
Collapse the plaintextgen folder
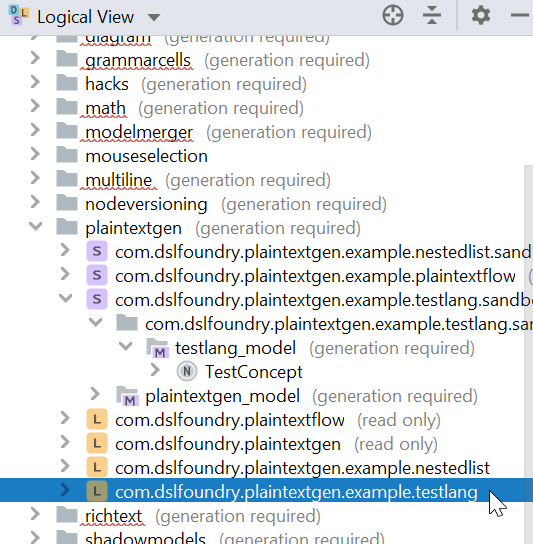tap(35, 227)
